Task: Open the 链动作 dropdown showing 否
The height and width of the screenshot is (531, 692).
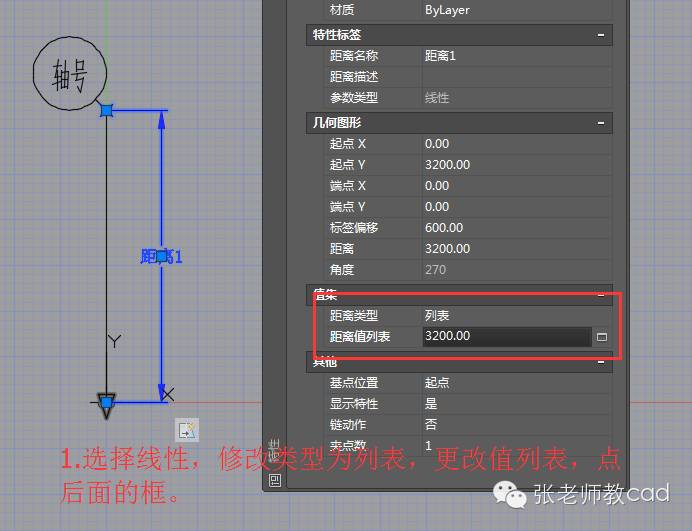Action: tap(516, 424)
